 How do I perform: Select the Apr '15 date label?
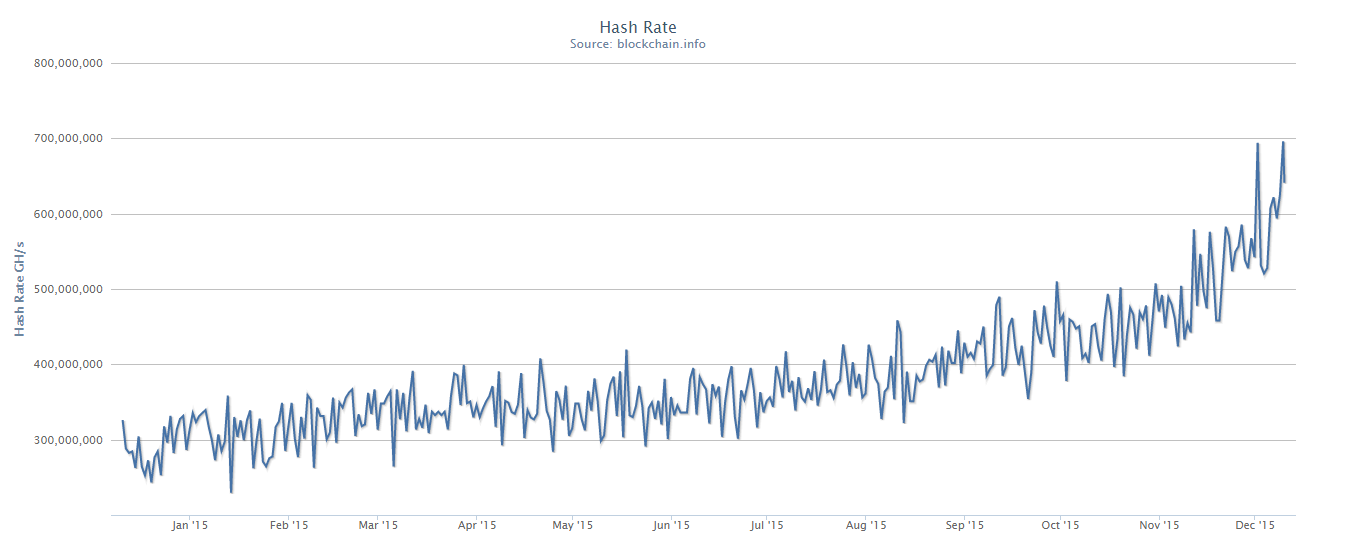click(476, 525)
